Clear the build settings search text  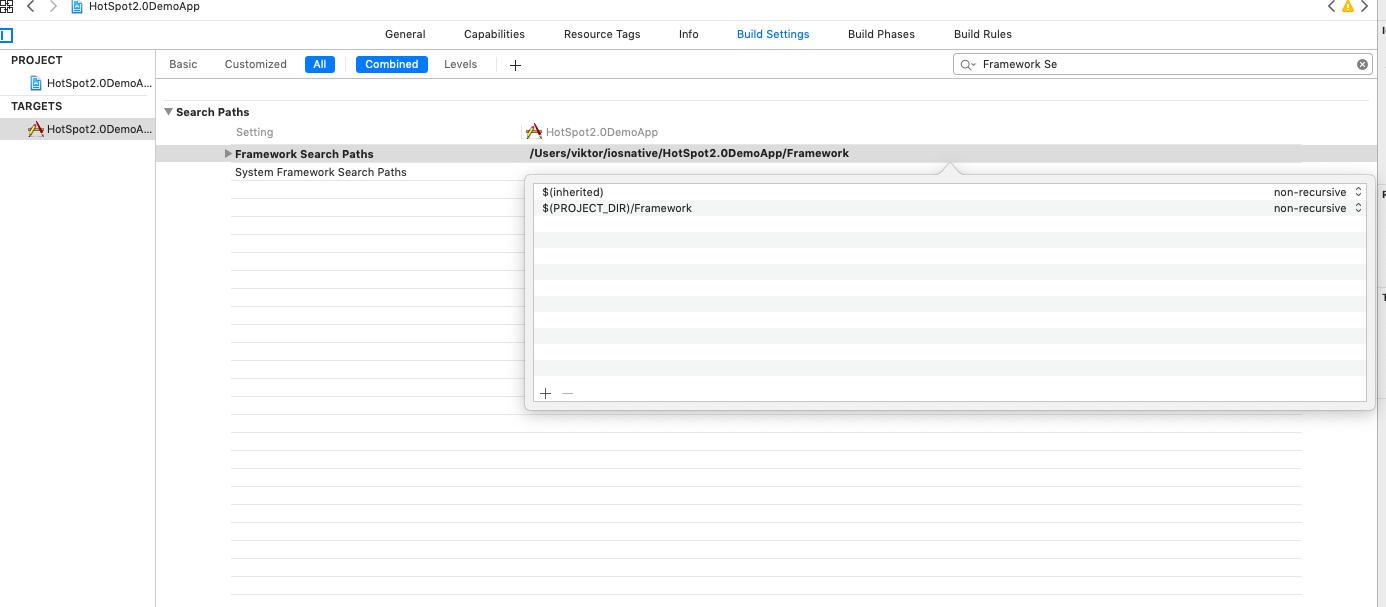(1362, 64)
